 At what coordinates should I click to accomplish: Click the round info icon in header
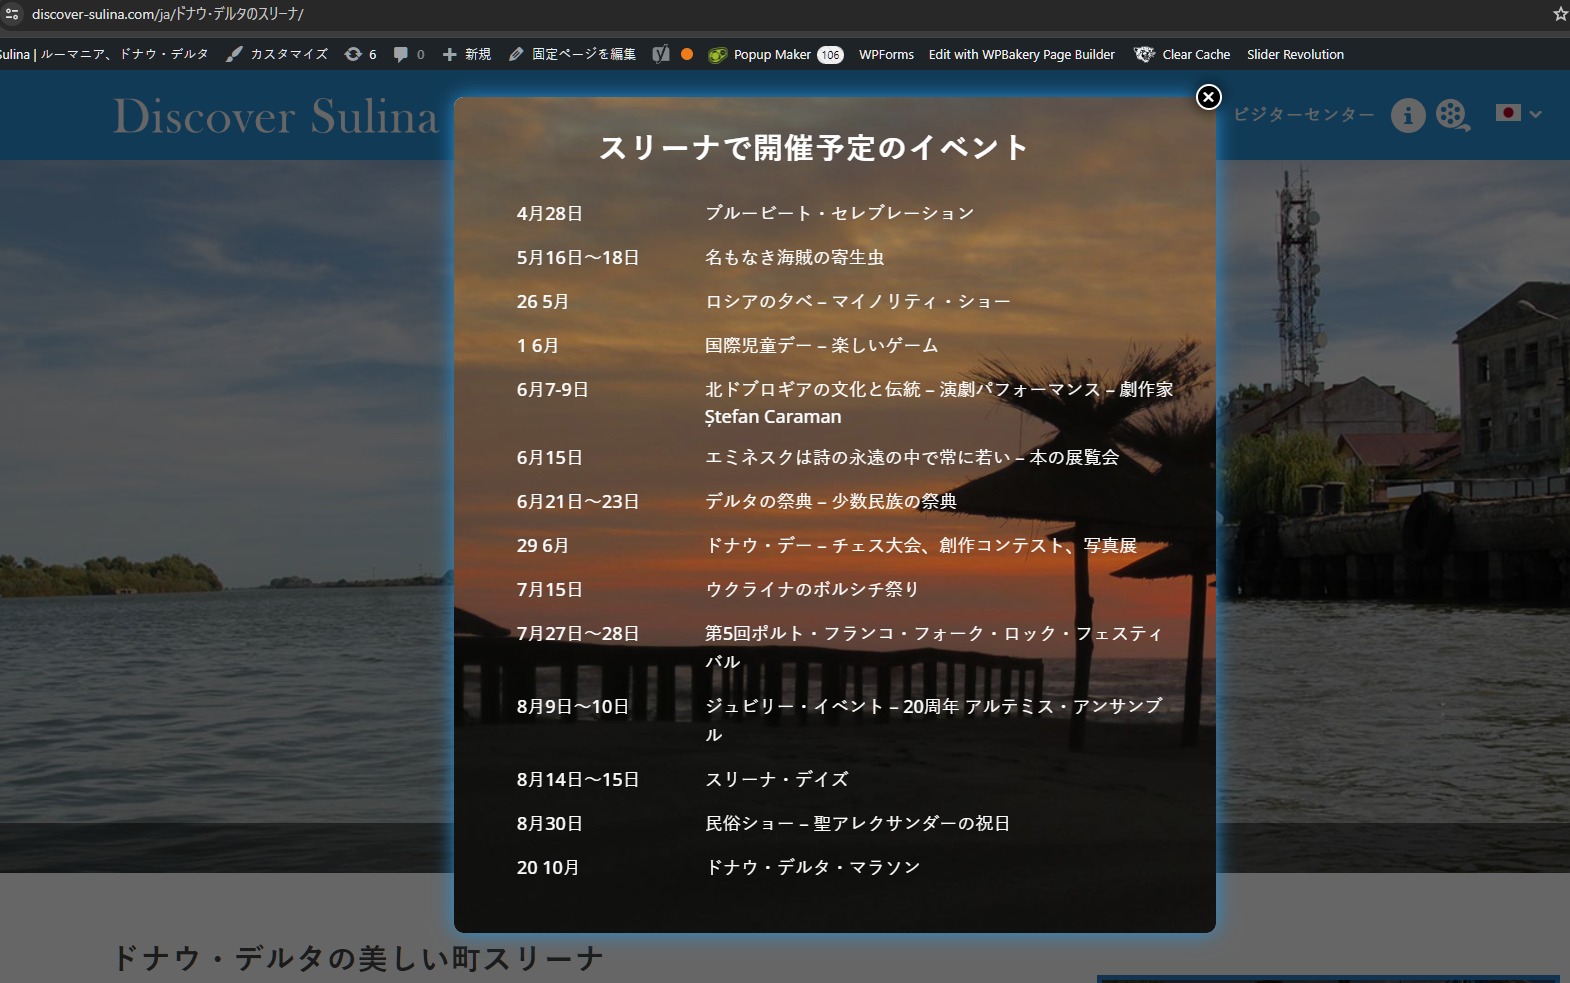coord(1408,116)
